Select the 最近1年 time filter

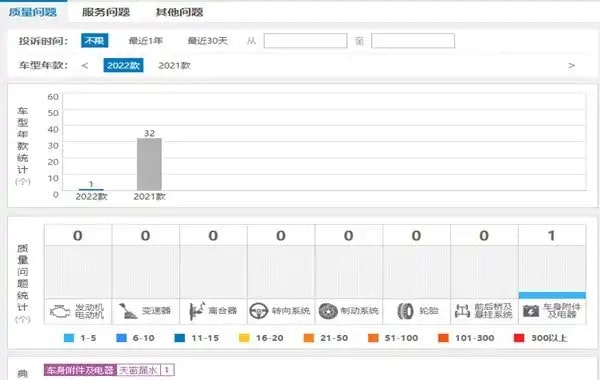[x=146, y=41]
